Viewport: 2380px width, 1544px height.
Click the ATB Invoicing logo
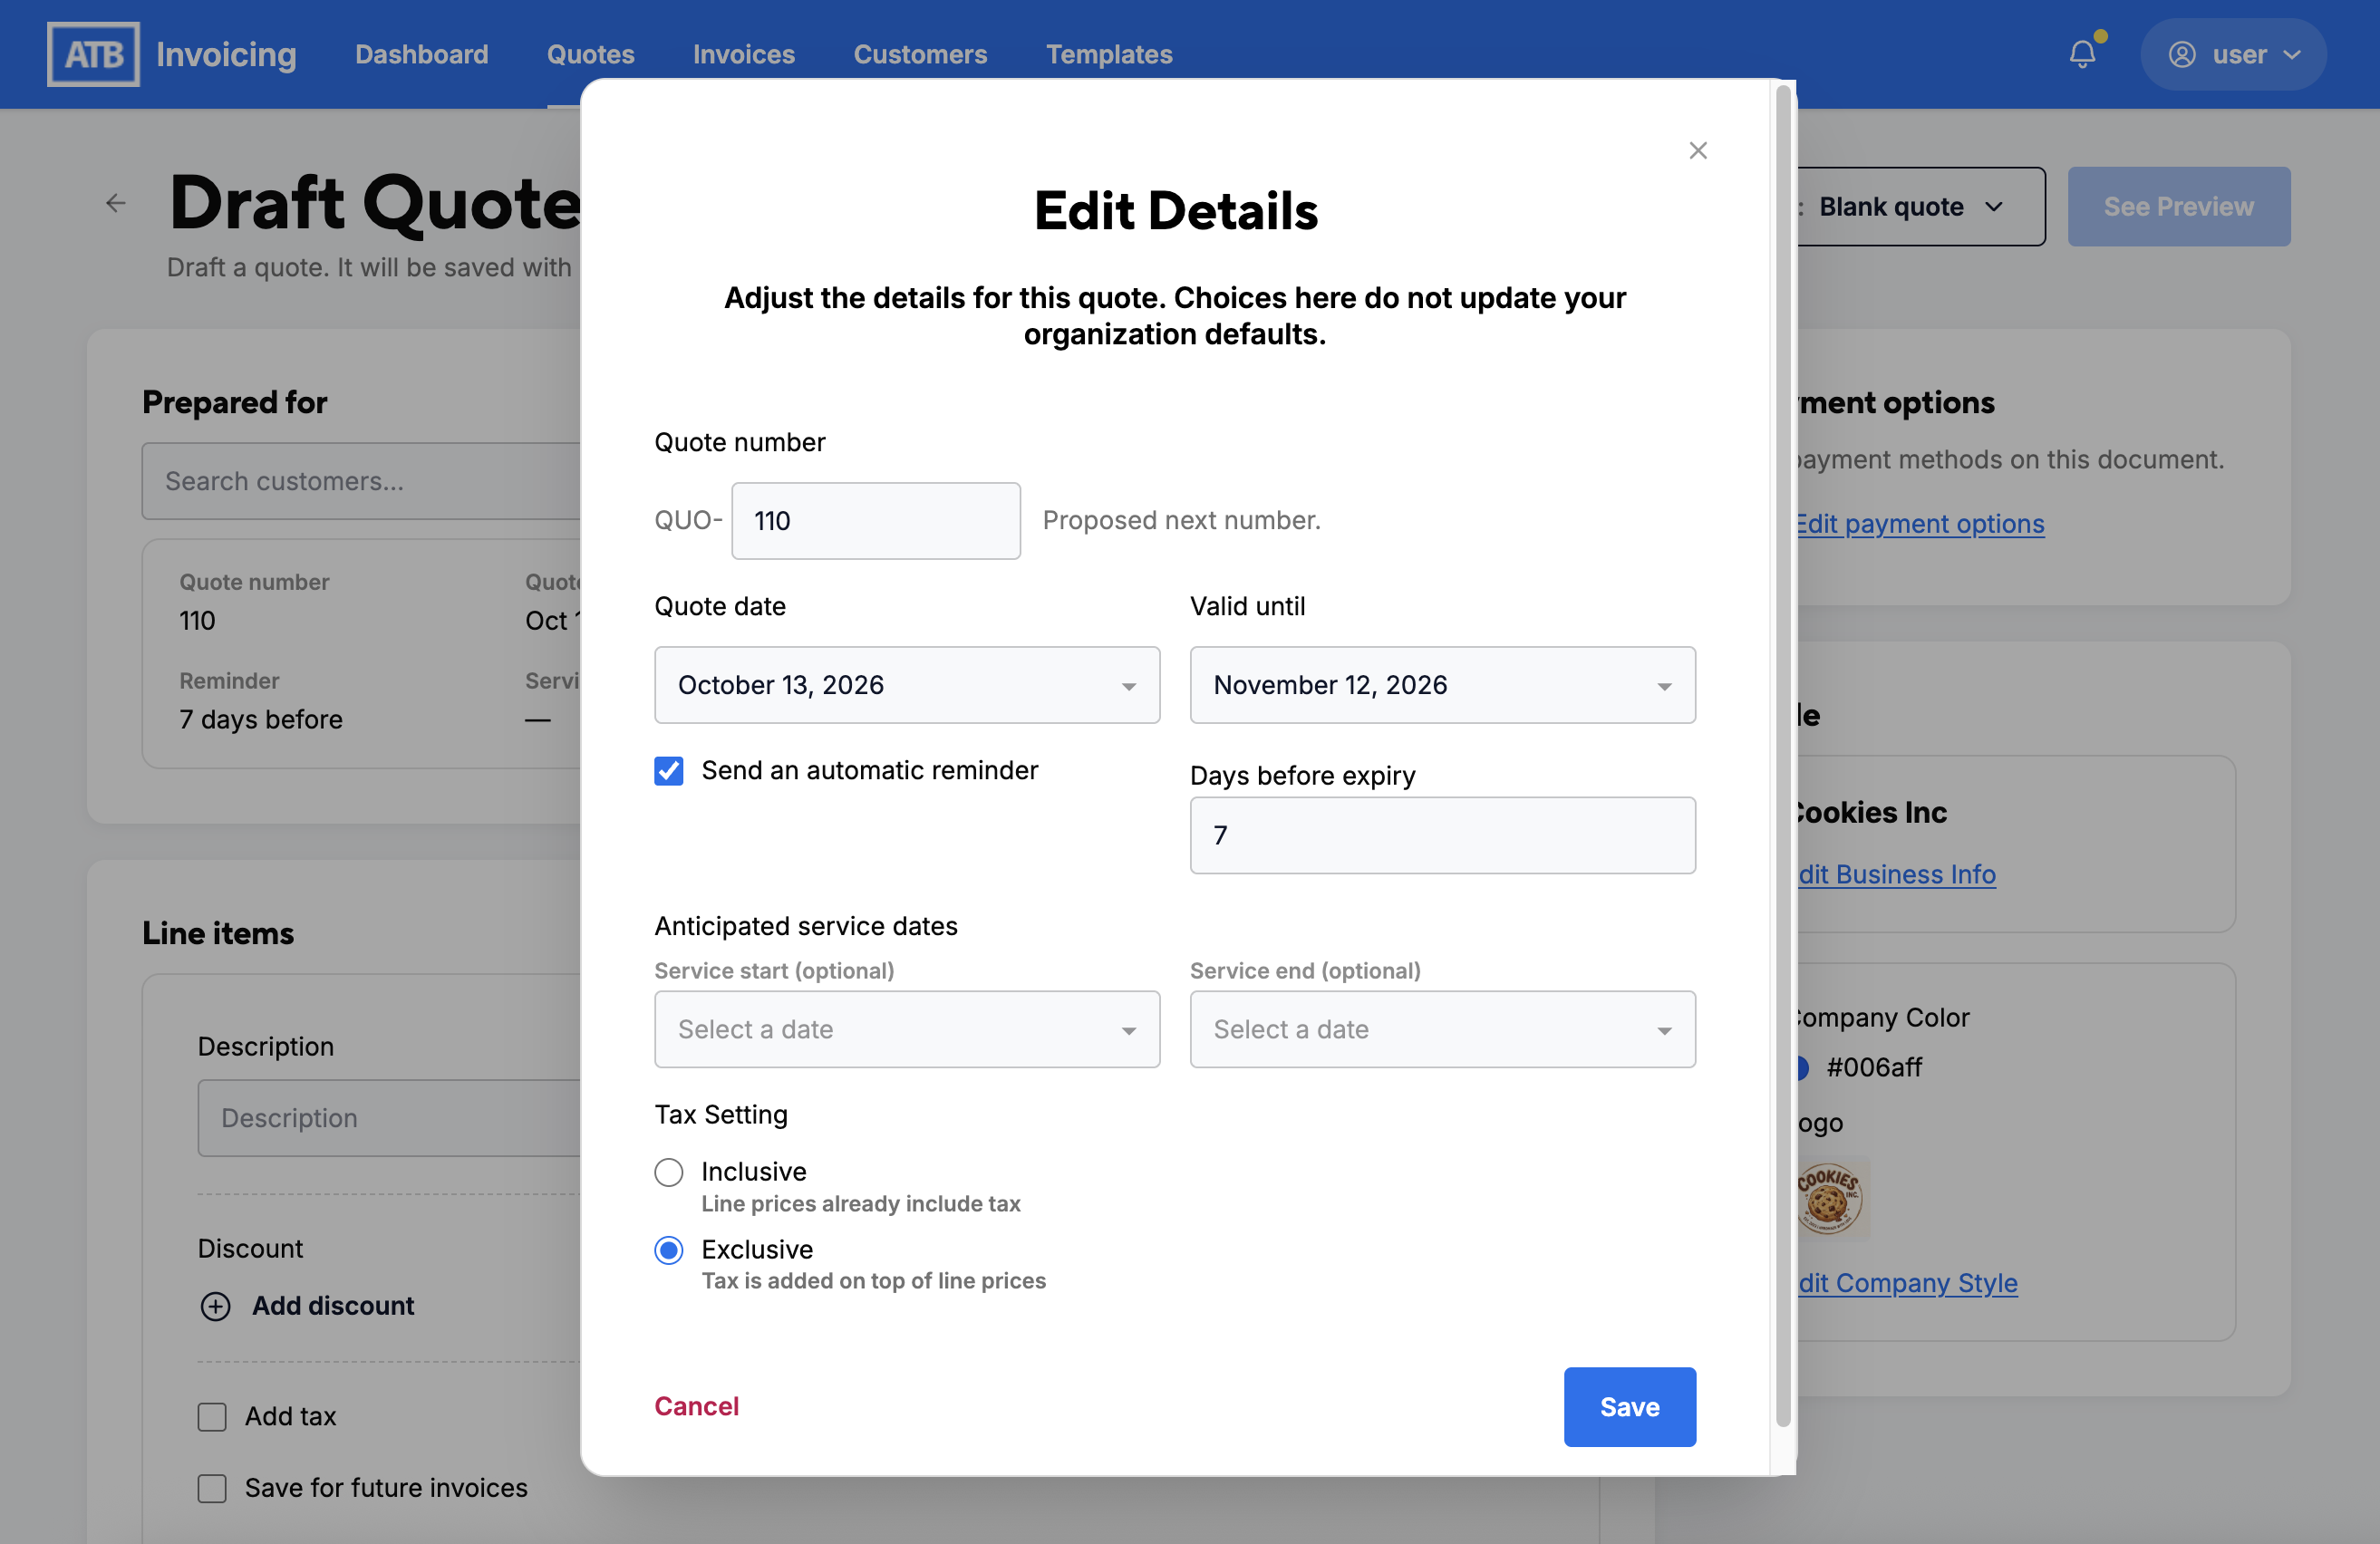[172, 54]
